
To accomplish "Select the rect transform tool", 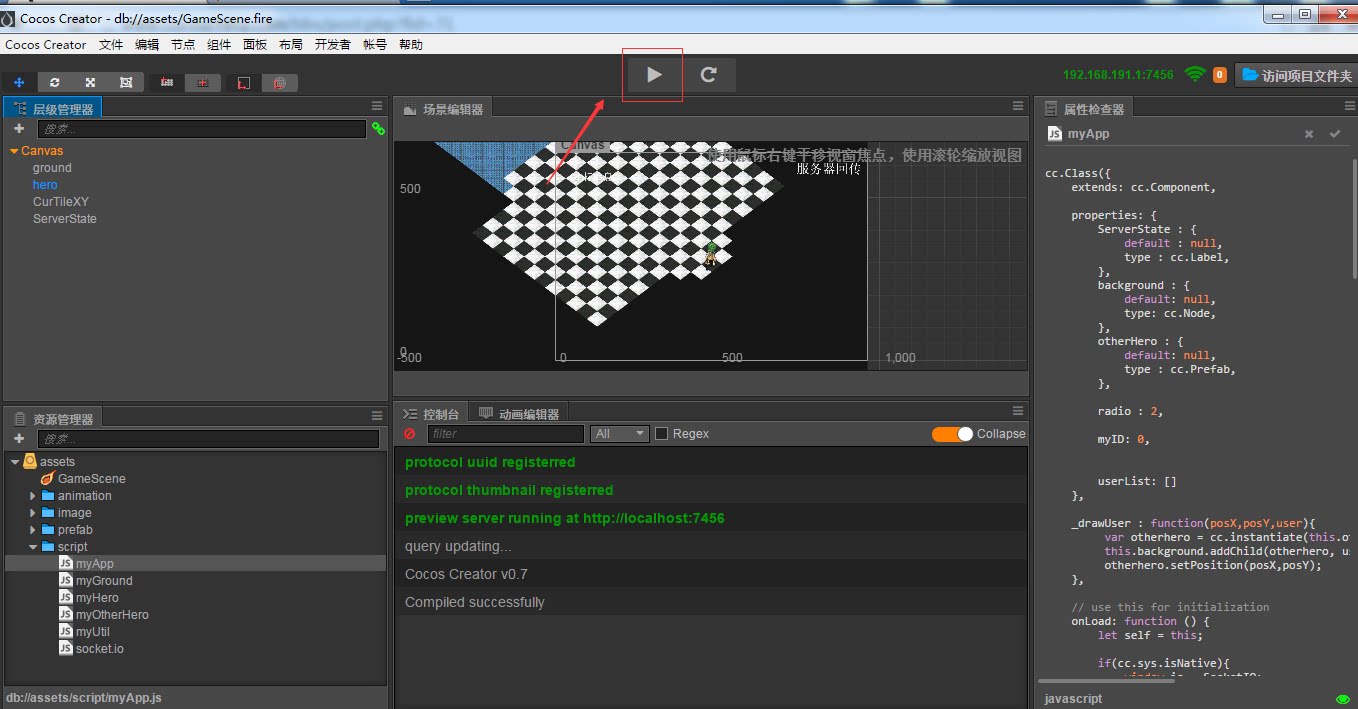I will (126, 82).
